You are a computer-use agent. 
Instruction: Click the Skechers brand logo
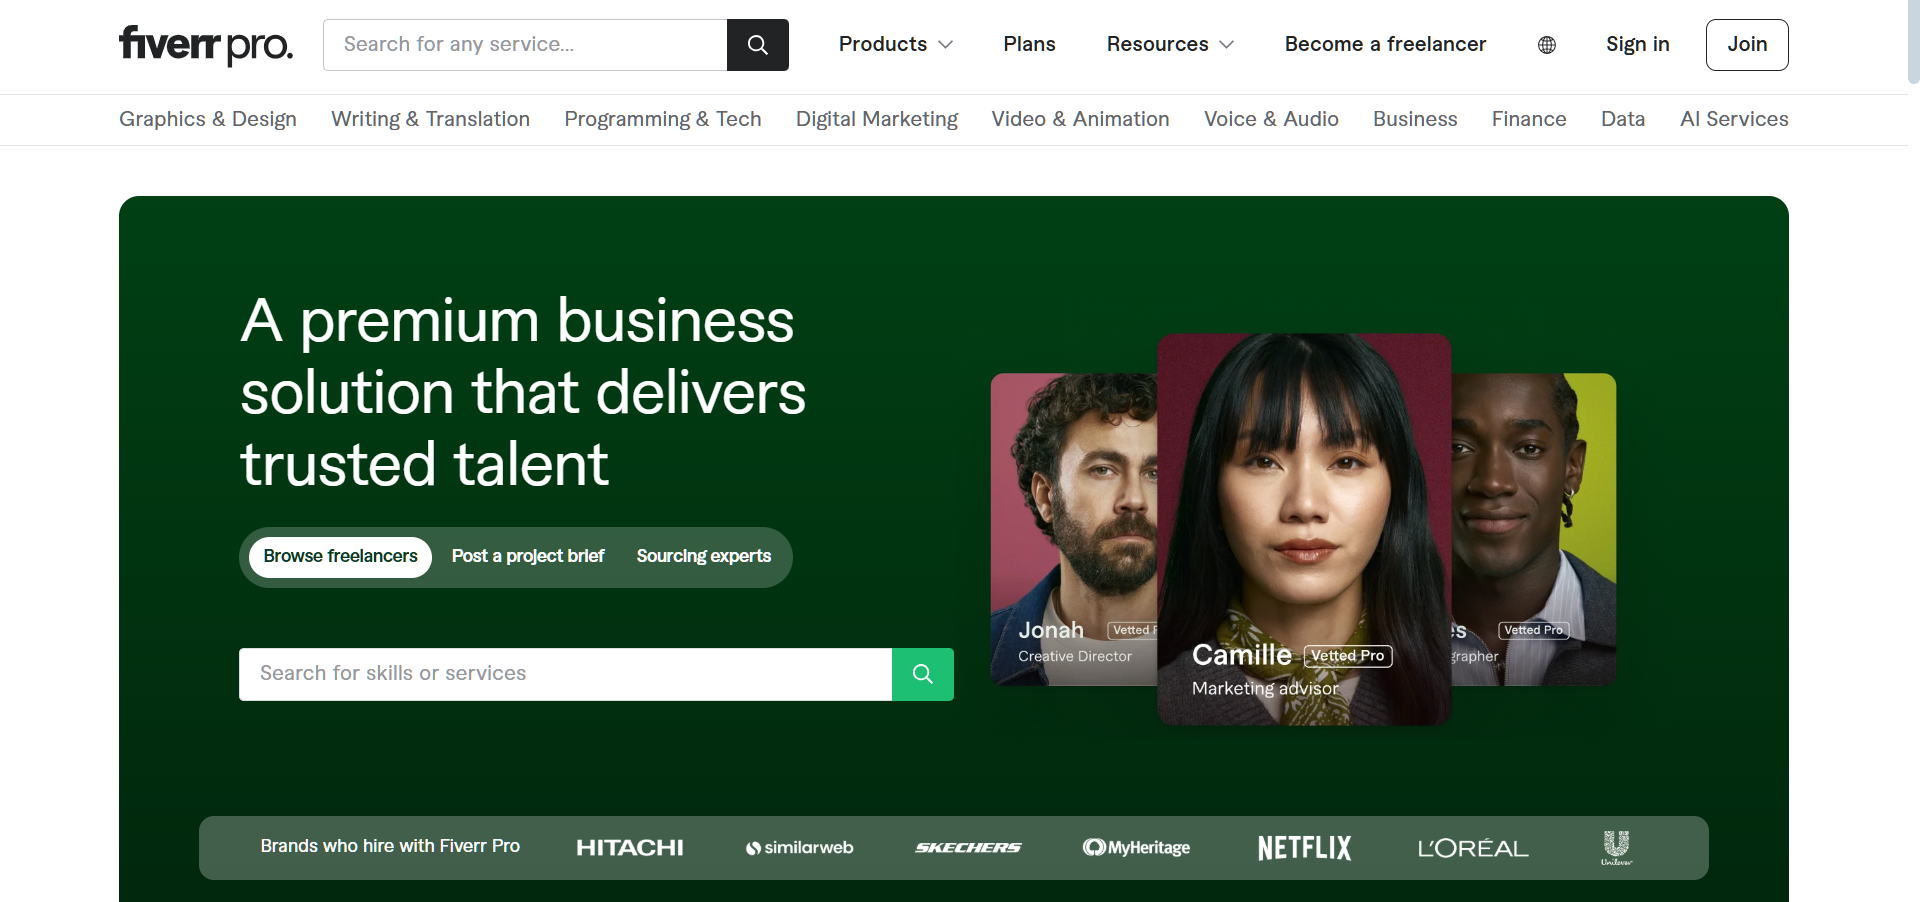[x=968, y=848]
